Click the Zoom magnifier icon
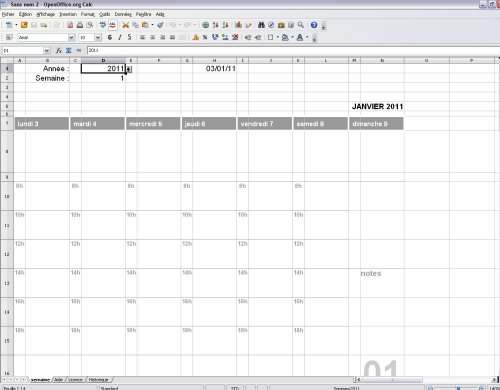Screen dimensions: 500x390 pos(301,25)
